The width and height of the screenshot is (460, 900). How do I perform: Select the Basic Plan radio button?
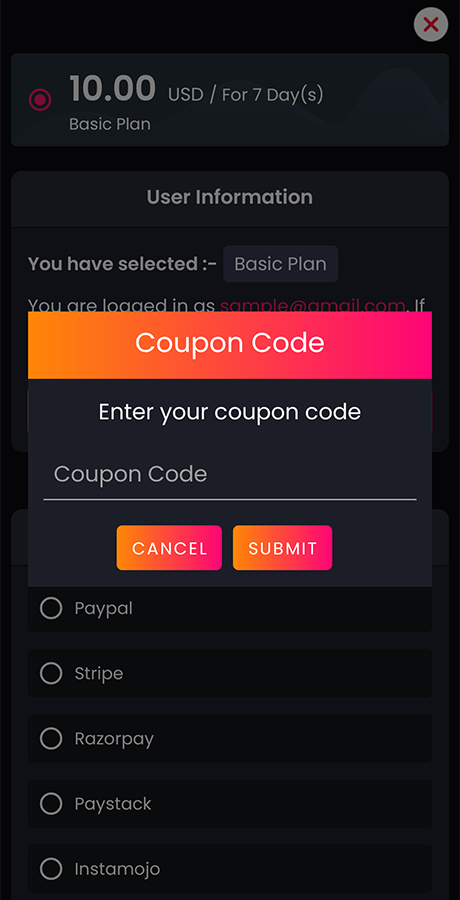tap(40, 100)
